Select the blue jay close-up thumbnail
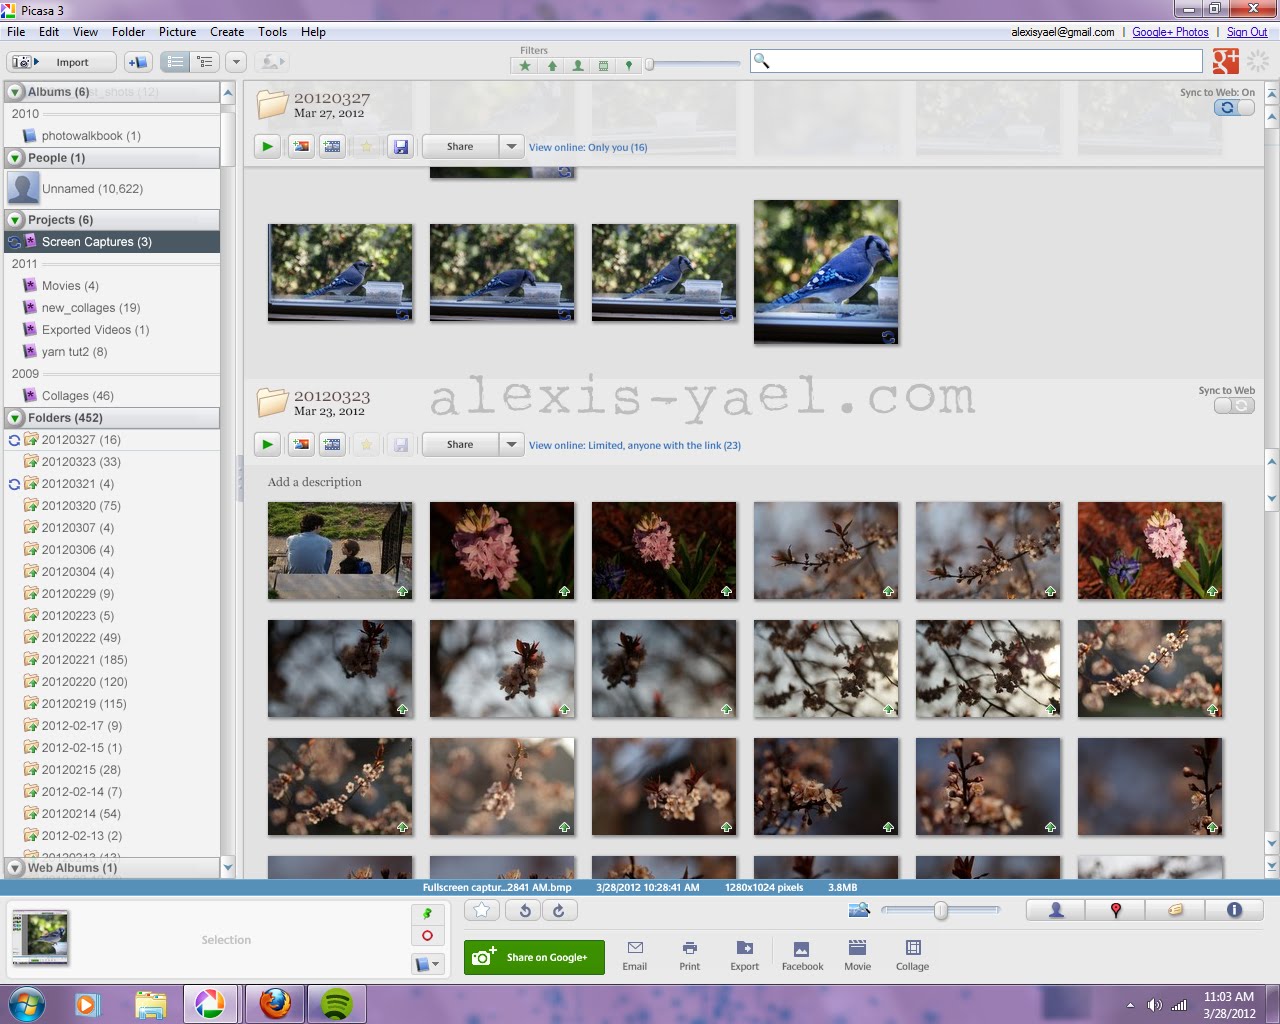 [826, 272]
